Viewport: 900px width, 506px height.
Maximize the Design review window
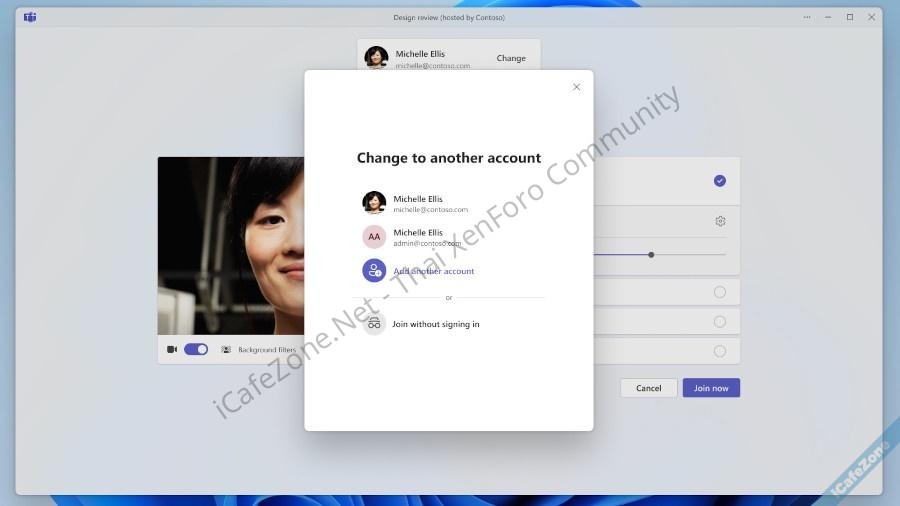coord(850,17)
